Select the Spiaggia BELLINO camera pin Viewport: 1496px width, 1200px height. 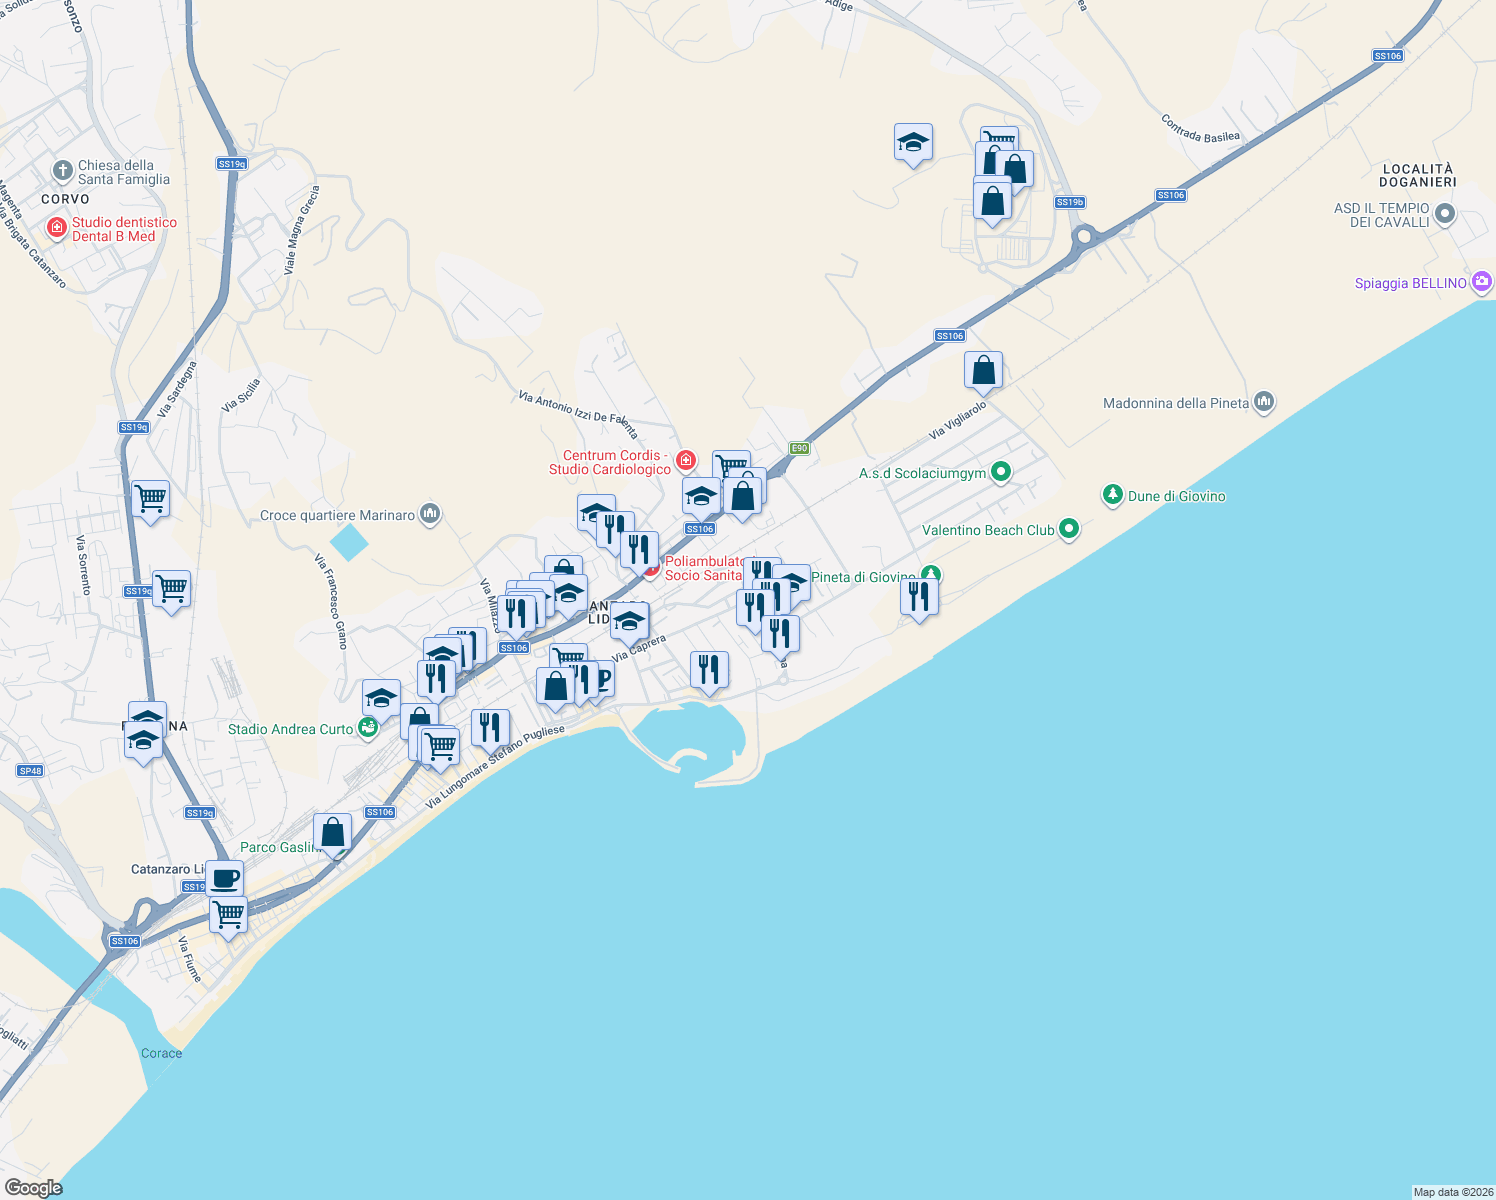click(x=1482, y=282)
